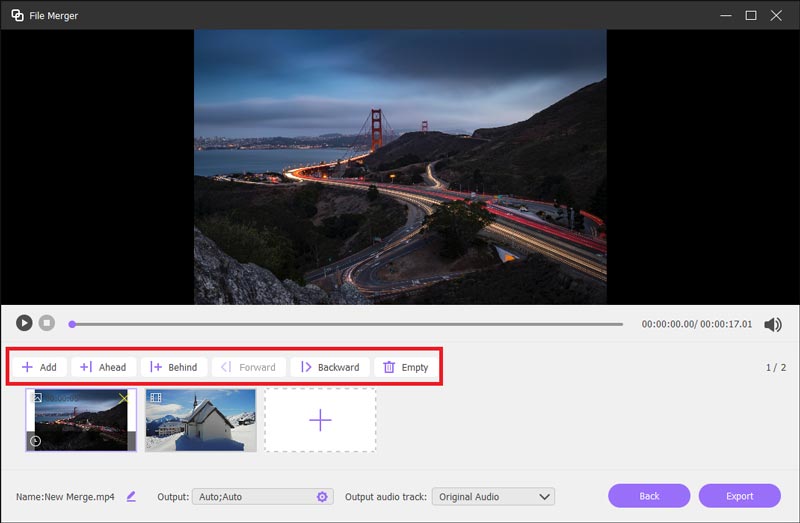The image size is (800, 523).
Task: Click the 1 / 2 clip counter
Action: (x=776, y=367)
